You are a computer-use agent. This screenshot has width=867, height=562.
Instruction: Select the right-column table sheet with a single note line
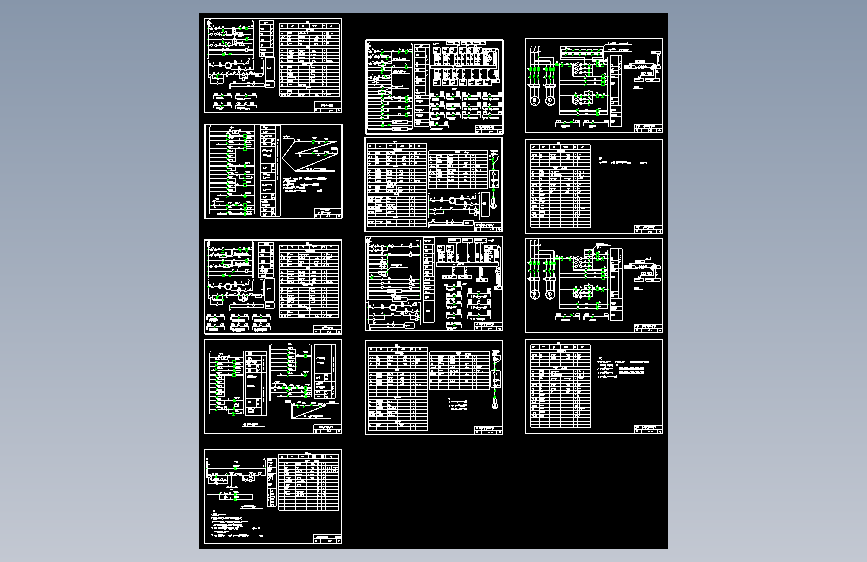594,186
